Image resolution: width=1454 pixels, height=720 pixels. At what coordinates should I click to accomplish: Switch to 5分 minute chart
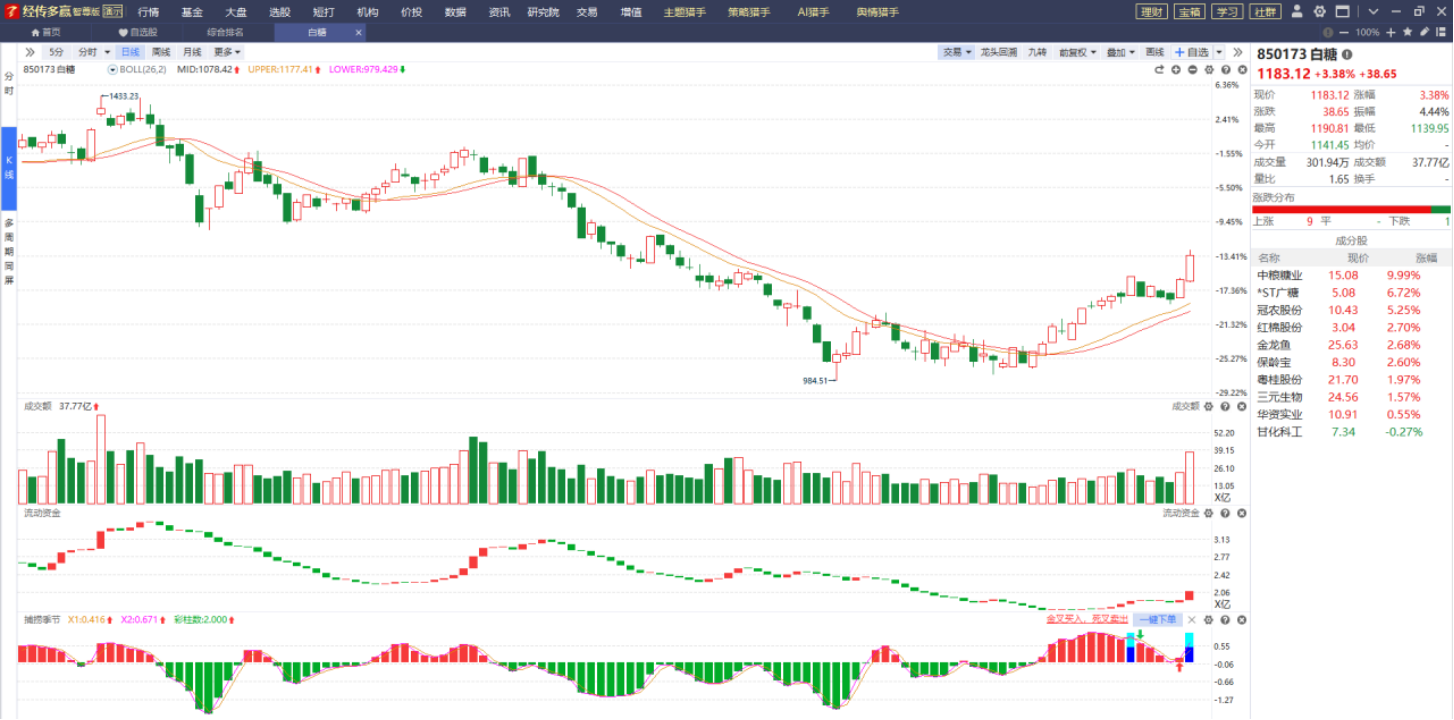(56, 52)
